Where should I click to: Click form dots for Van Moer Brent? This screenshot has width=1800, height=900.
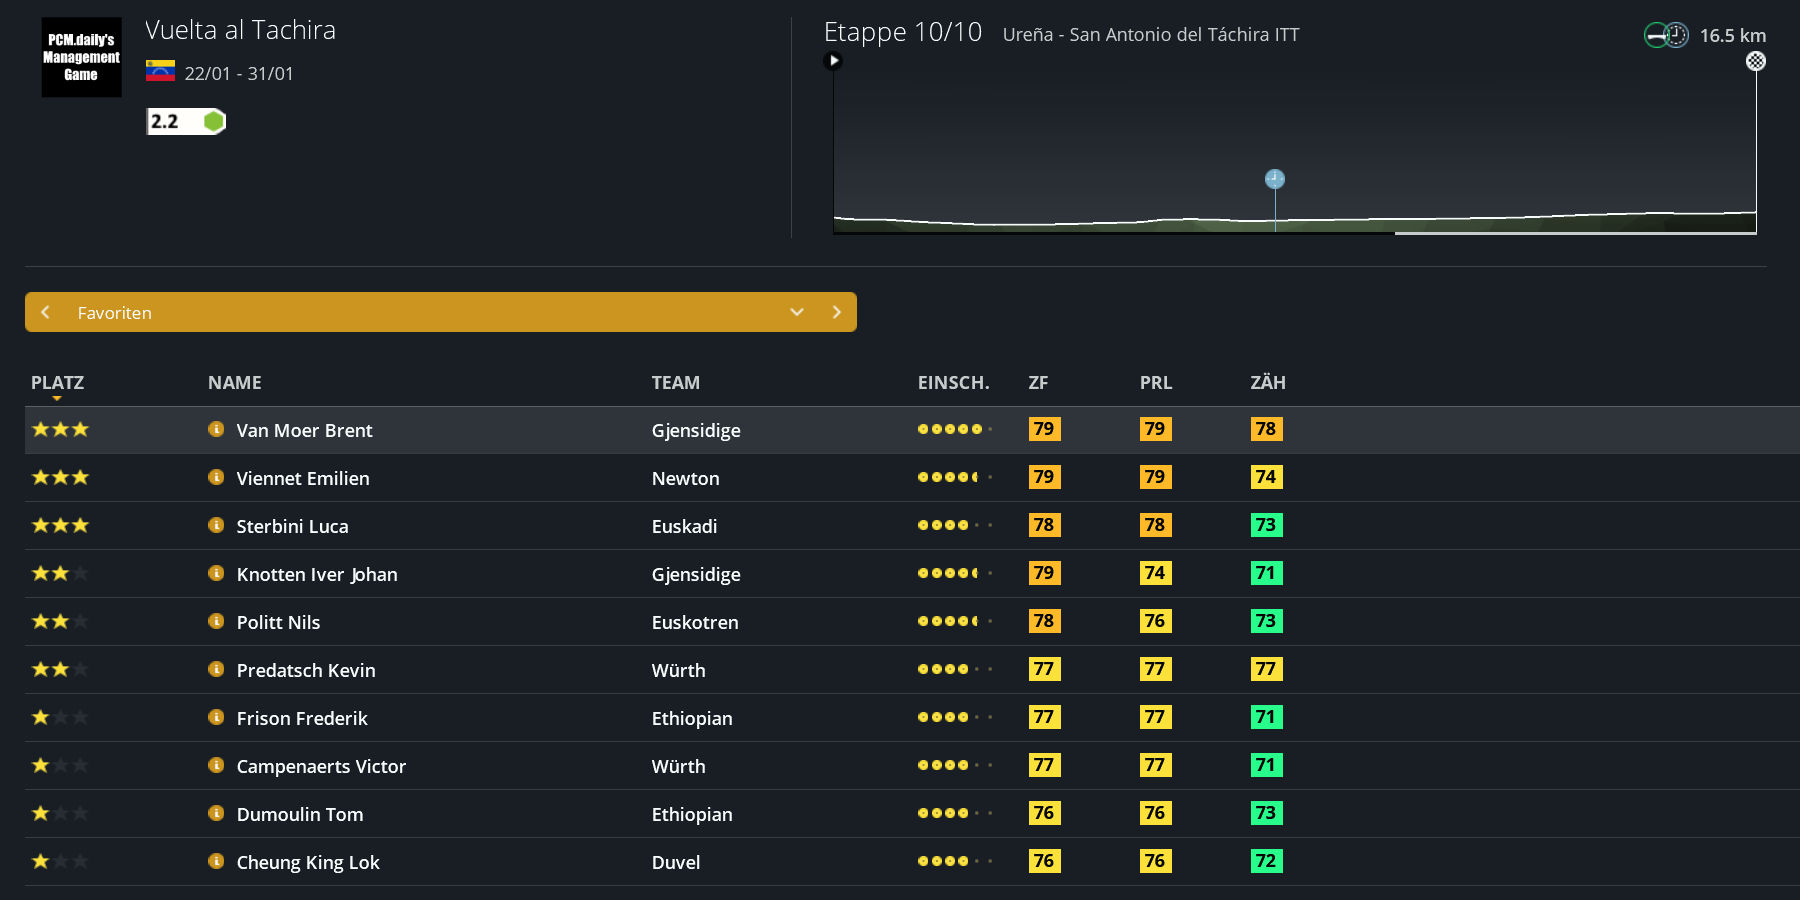pyautogui.click(x=955, y=429)
